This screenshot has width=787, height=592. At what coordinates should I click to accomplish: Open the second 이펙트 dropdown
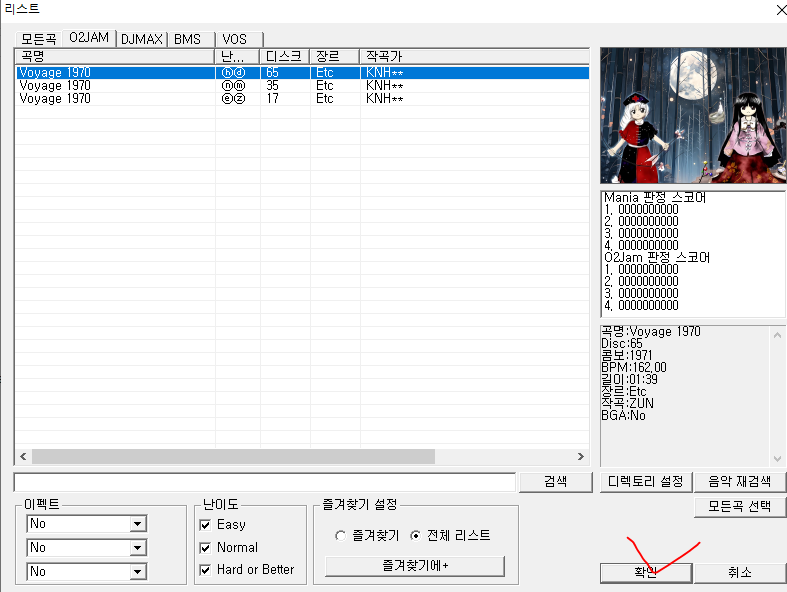[86, 547]
